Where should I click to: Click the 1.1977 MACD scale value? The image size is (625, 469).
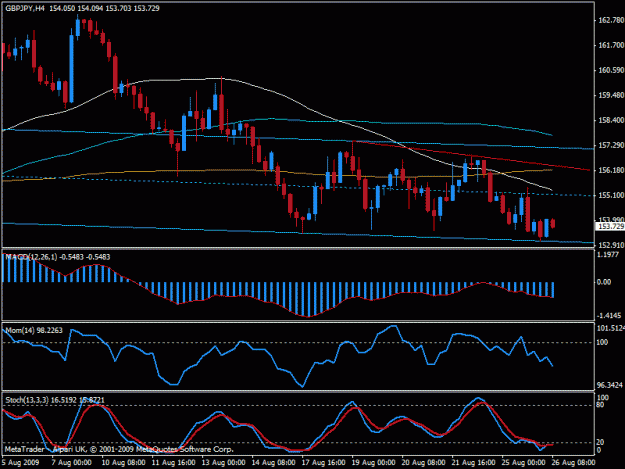[609, 254]
